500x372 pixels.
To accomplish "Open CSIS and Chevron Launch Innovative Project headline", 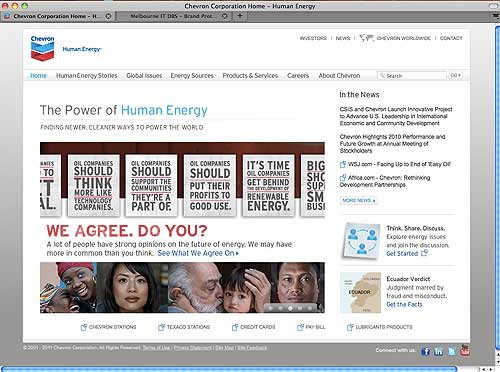I will pos(396,116).
